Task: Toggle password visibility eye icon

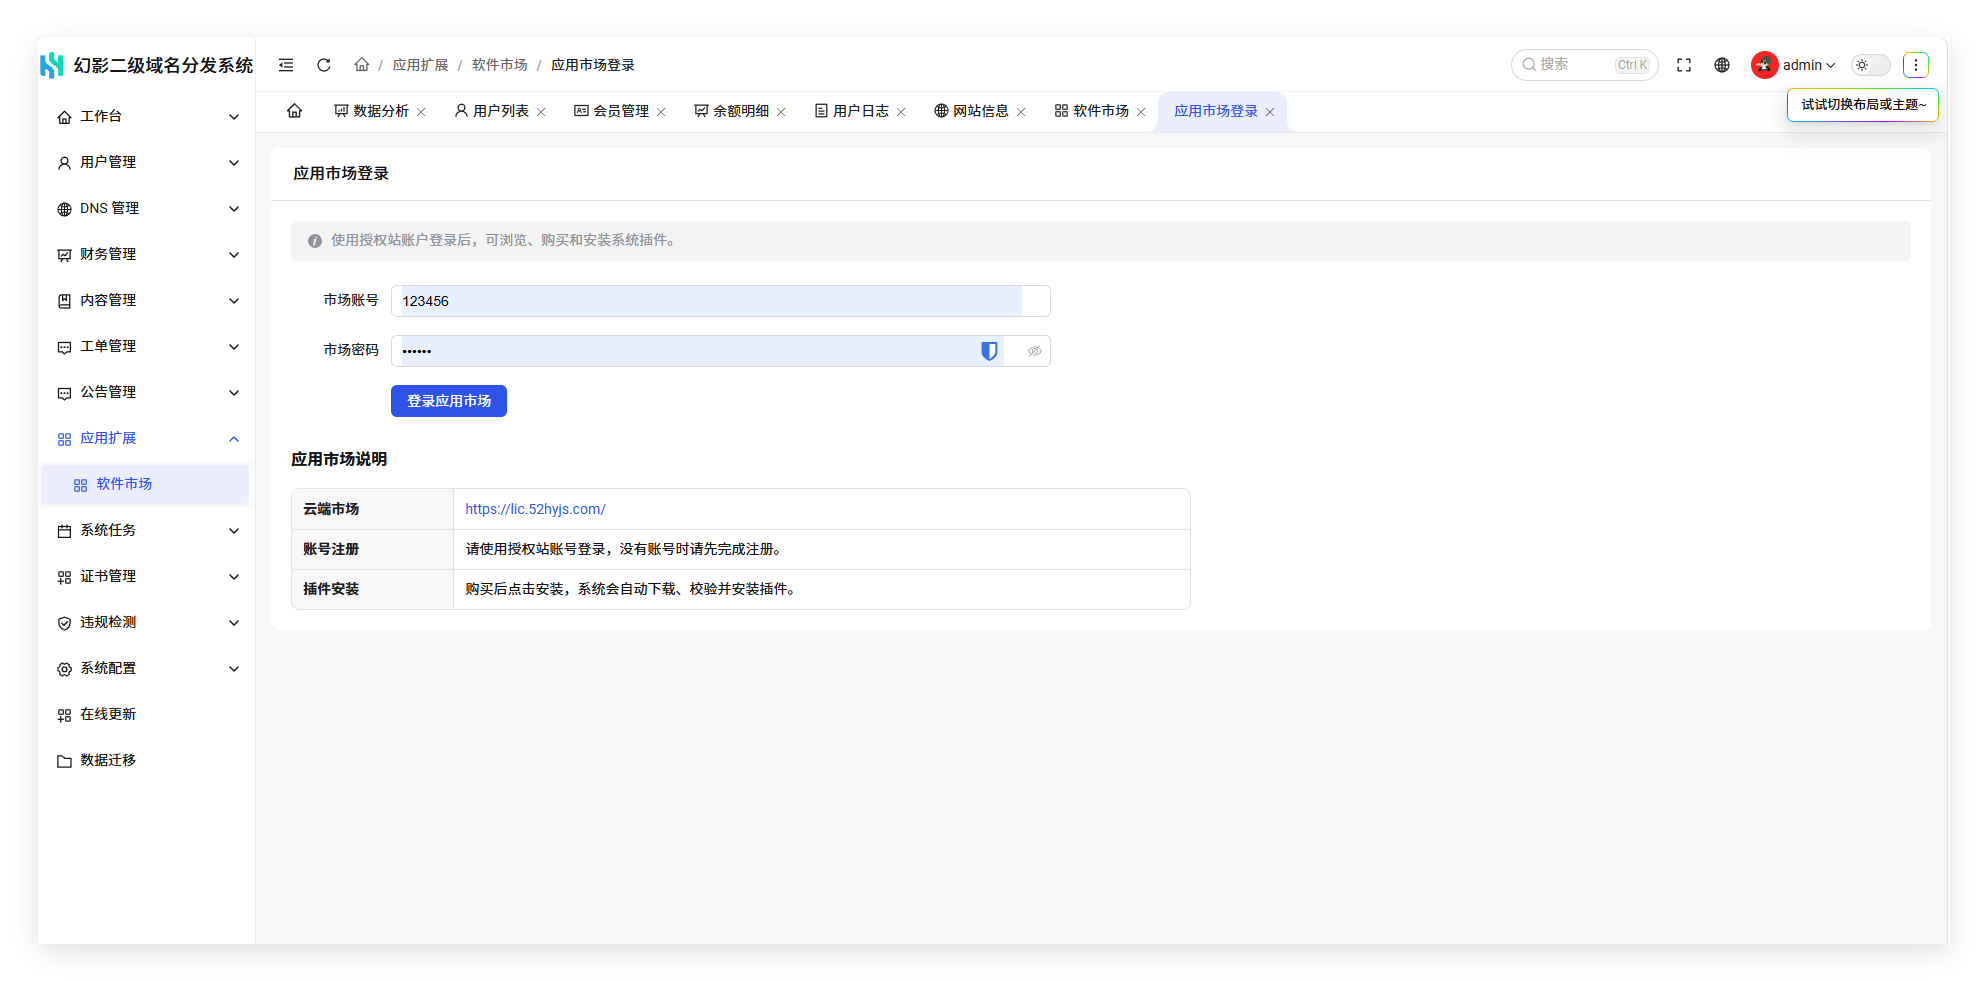Action: tap(1035, 351)
